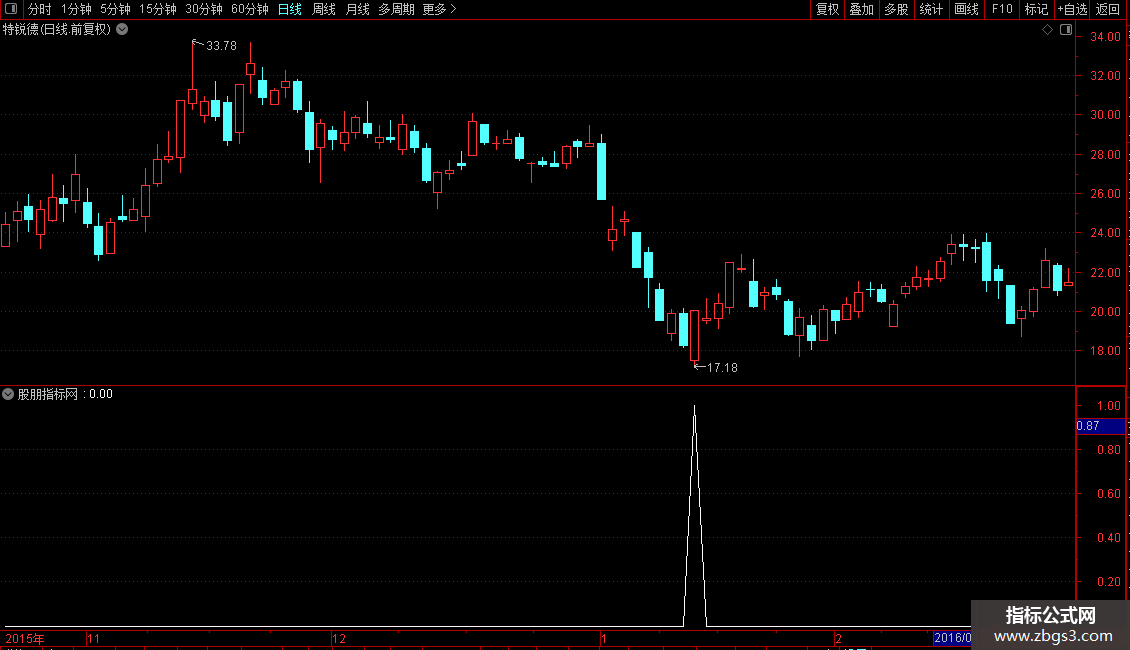The height and width of the screenshot is (650, 1130).
Task: Click the 统计 statistics button
Action: 931,9
